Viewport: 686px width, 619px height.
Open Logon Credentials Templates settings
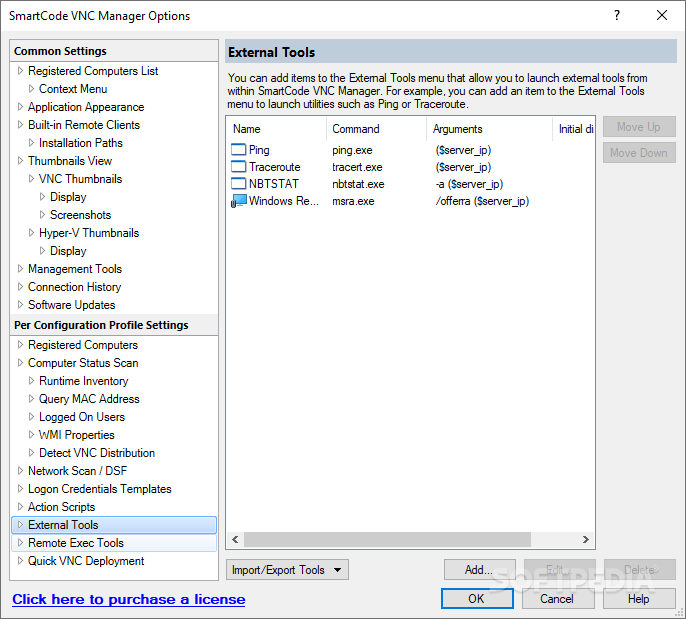(100, 489)
